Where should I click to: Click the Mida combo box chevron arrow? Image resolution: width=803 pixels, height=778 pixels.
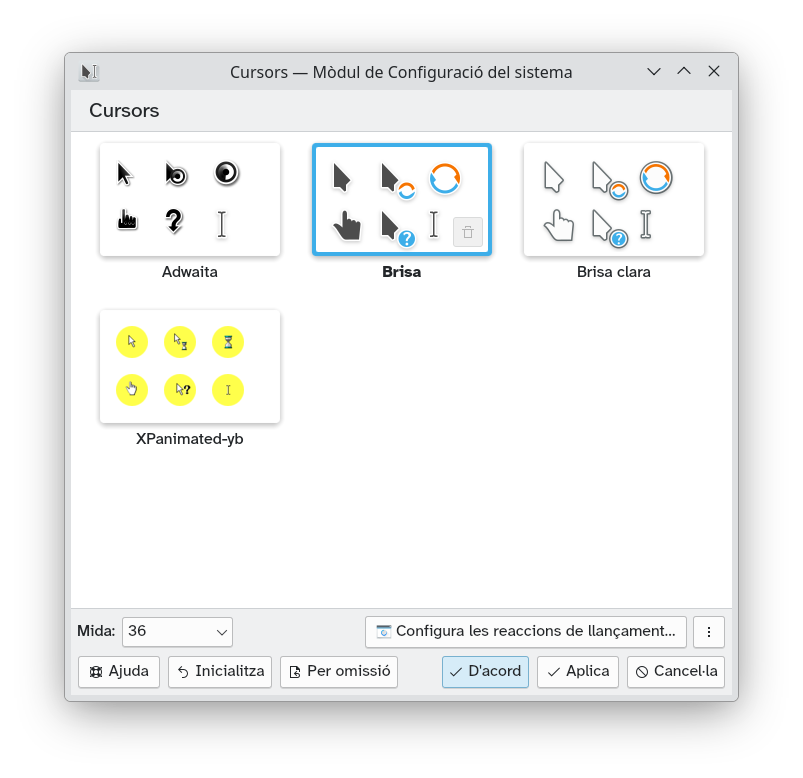pyautogui.click(x=222, y=633)
